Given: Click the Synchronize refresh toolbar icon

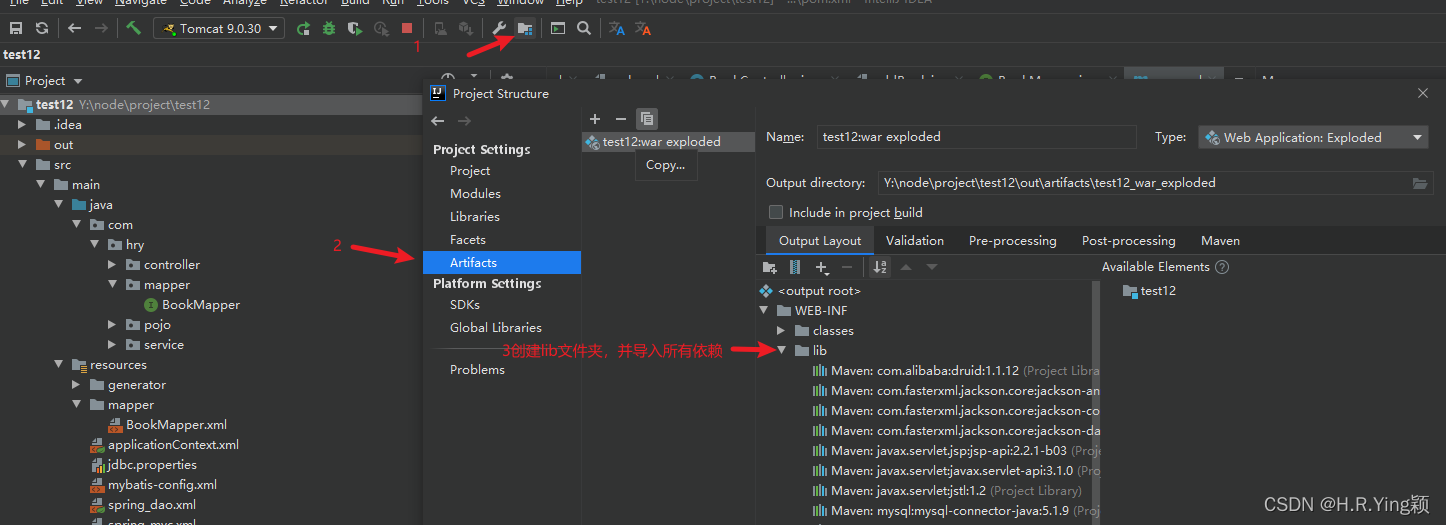Looking at the screenshot, I should click(42, 29).
